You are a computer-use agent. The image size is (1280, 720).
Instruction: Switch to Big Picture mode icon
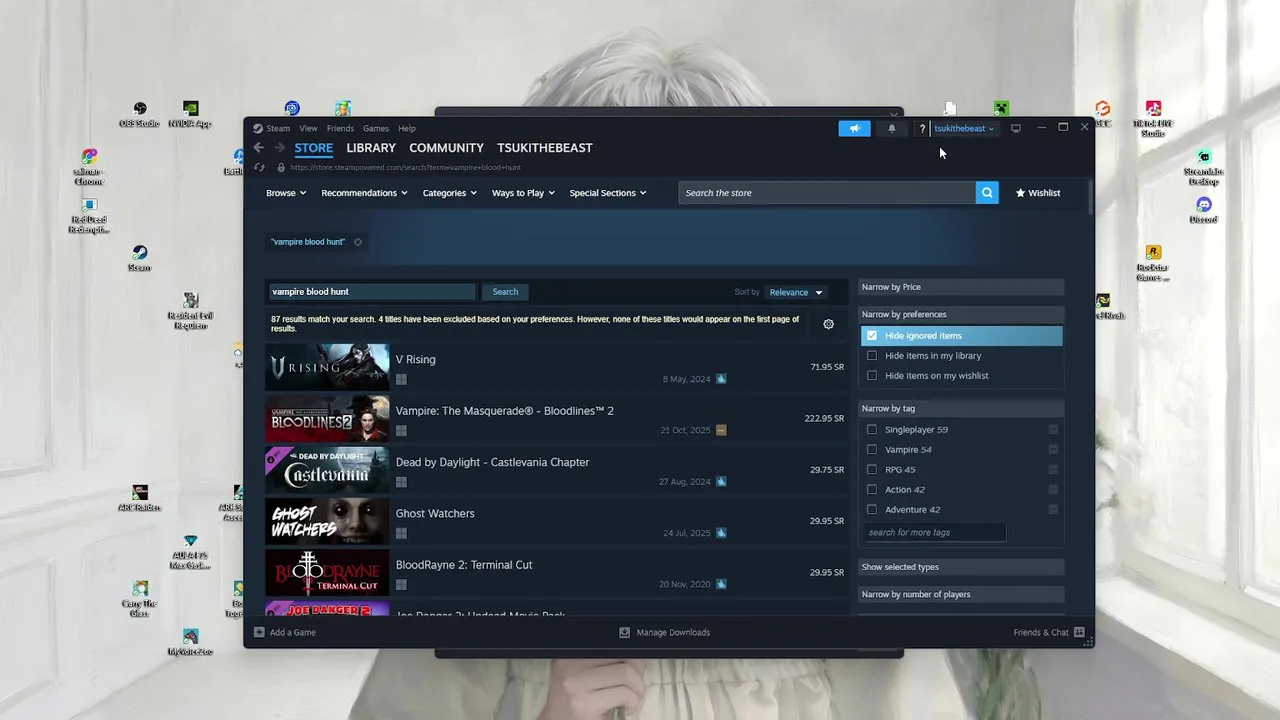1015,128
